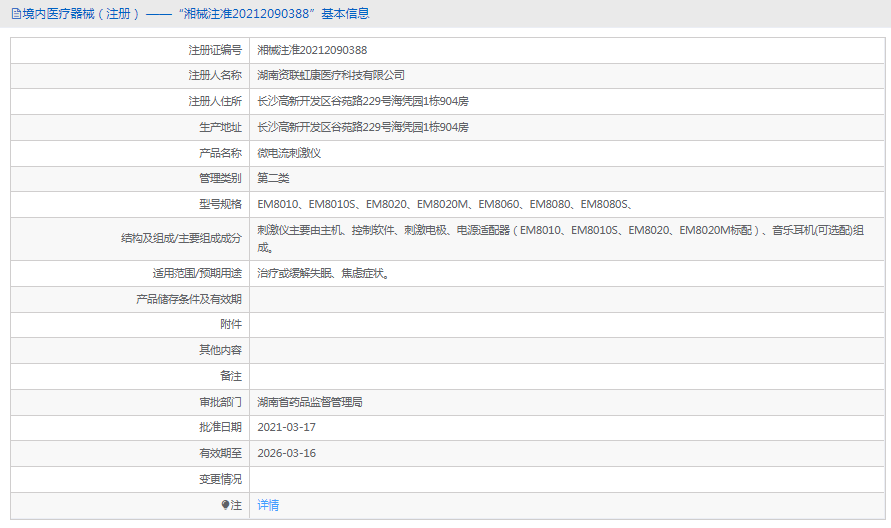
Task: Open the 详情 link
Action: (268, 505)
